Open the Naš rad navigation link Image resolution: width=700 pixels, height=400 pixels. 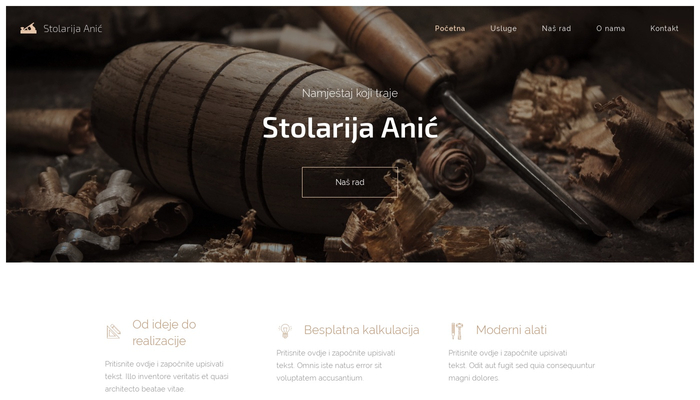tap(556, 29)
